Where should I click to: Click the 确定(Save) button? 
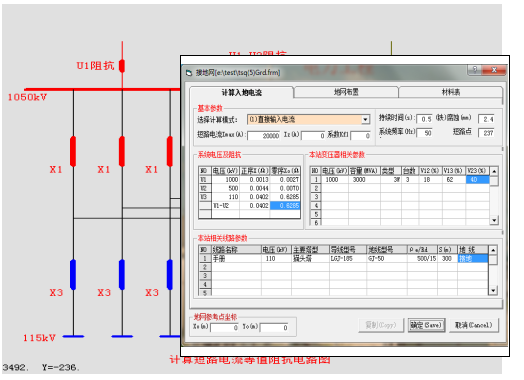click(x=426, y=325)
